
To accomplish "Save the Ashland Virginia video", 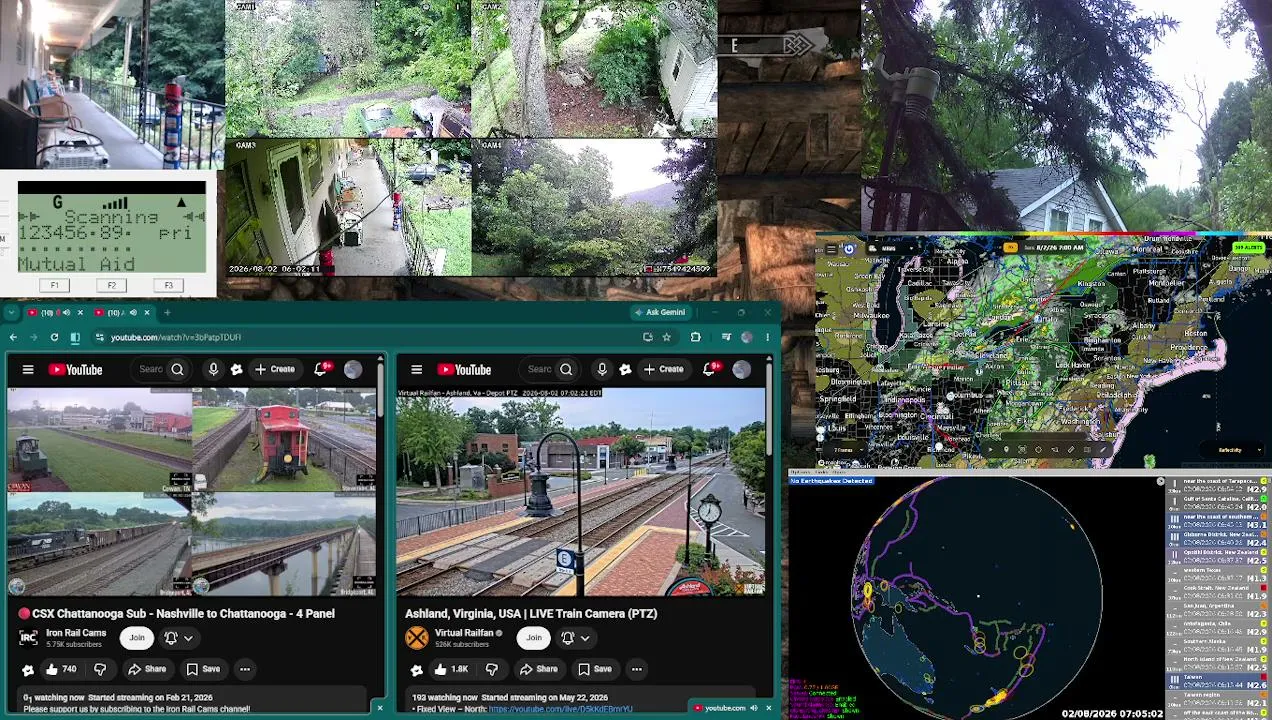I will [594, 669].
